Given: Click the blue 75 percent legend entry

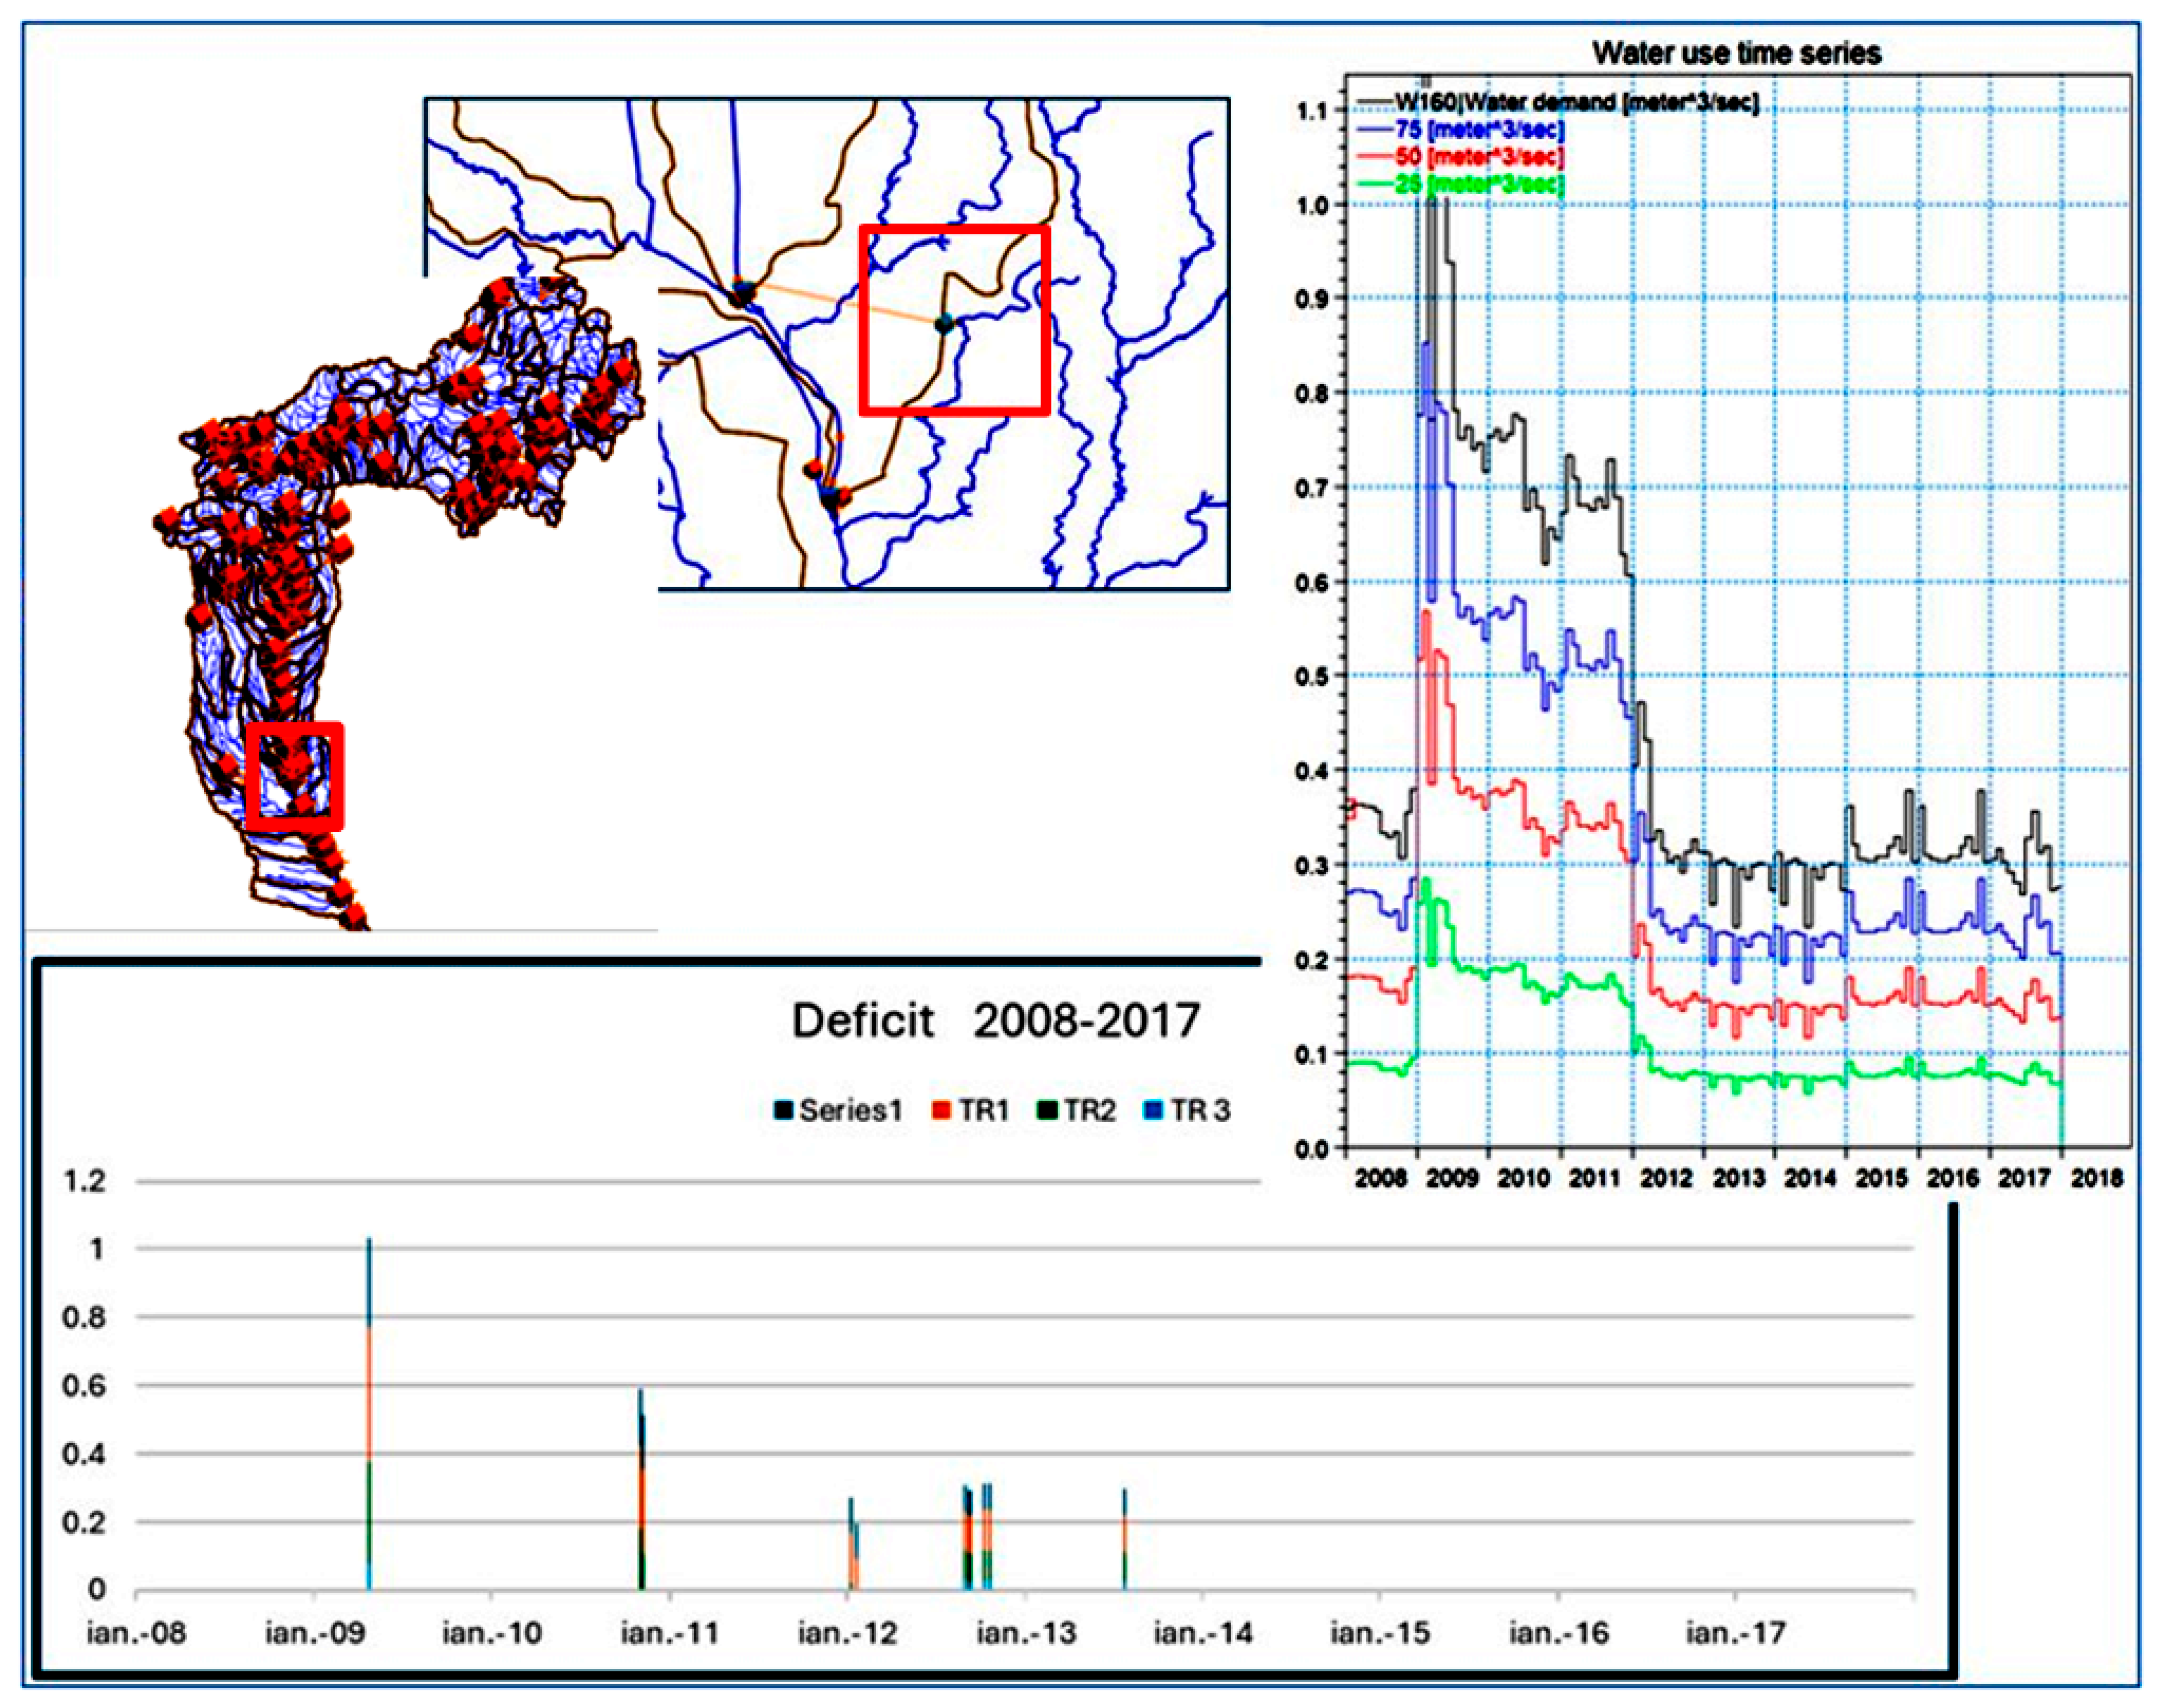Looking at the screenshot, I should click(x=1478, y=130).
